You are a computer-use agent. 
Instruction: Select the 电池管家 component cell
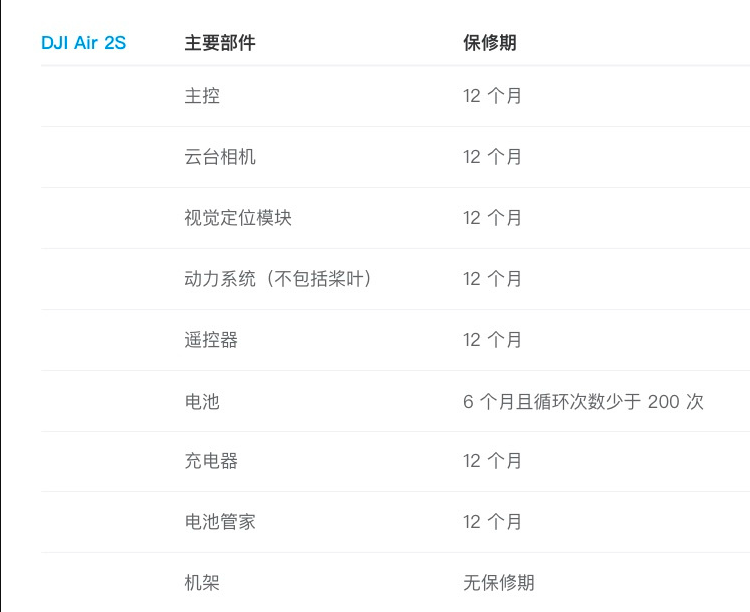point(220,522)
